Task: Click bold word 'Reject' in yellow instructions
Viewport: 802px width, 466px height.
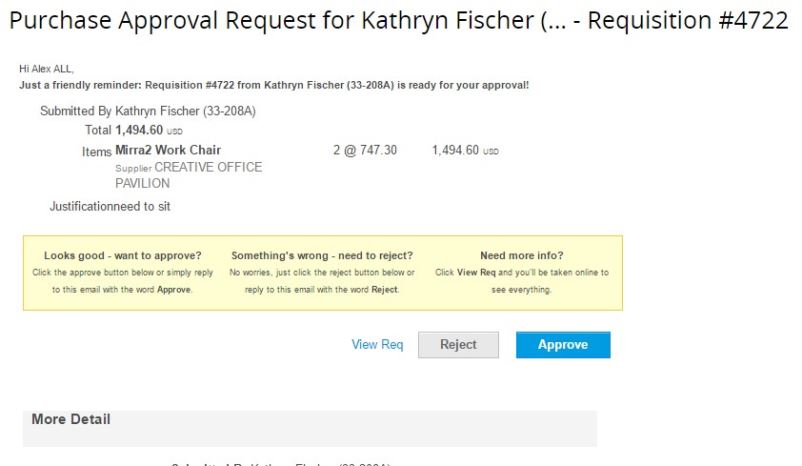Action: [383, 290]
